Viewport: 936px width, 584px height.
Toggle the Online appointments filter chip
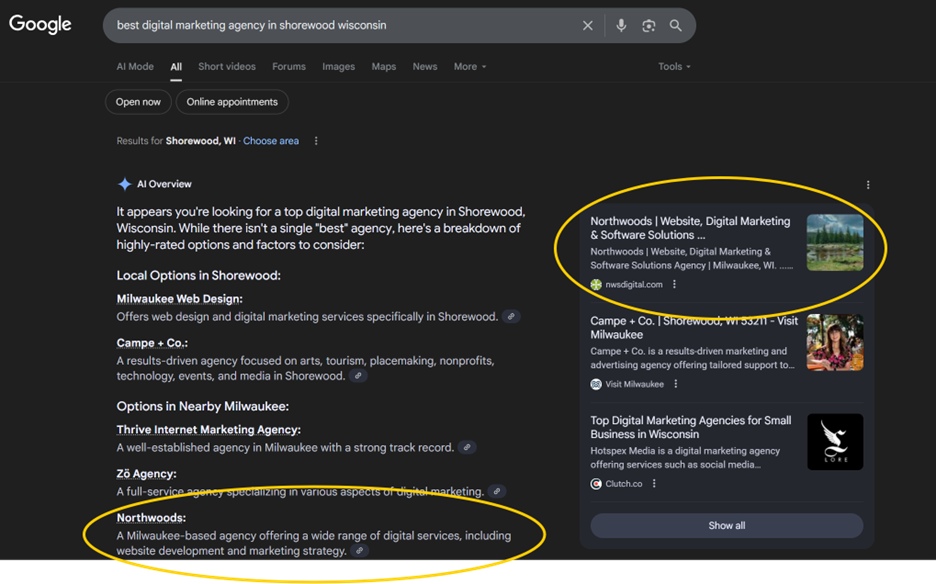click(x=232, y=102)
